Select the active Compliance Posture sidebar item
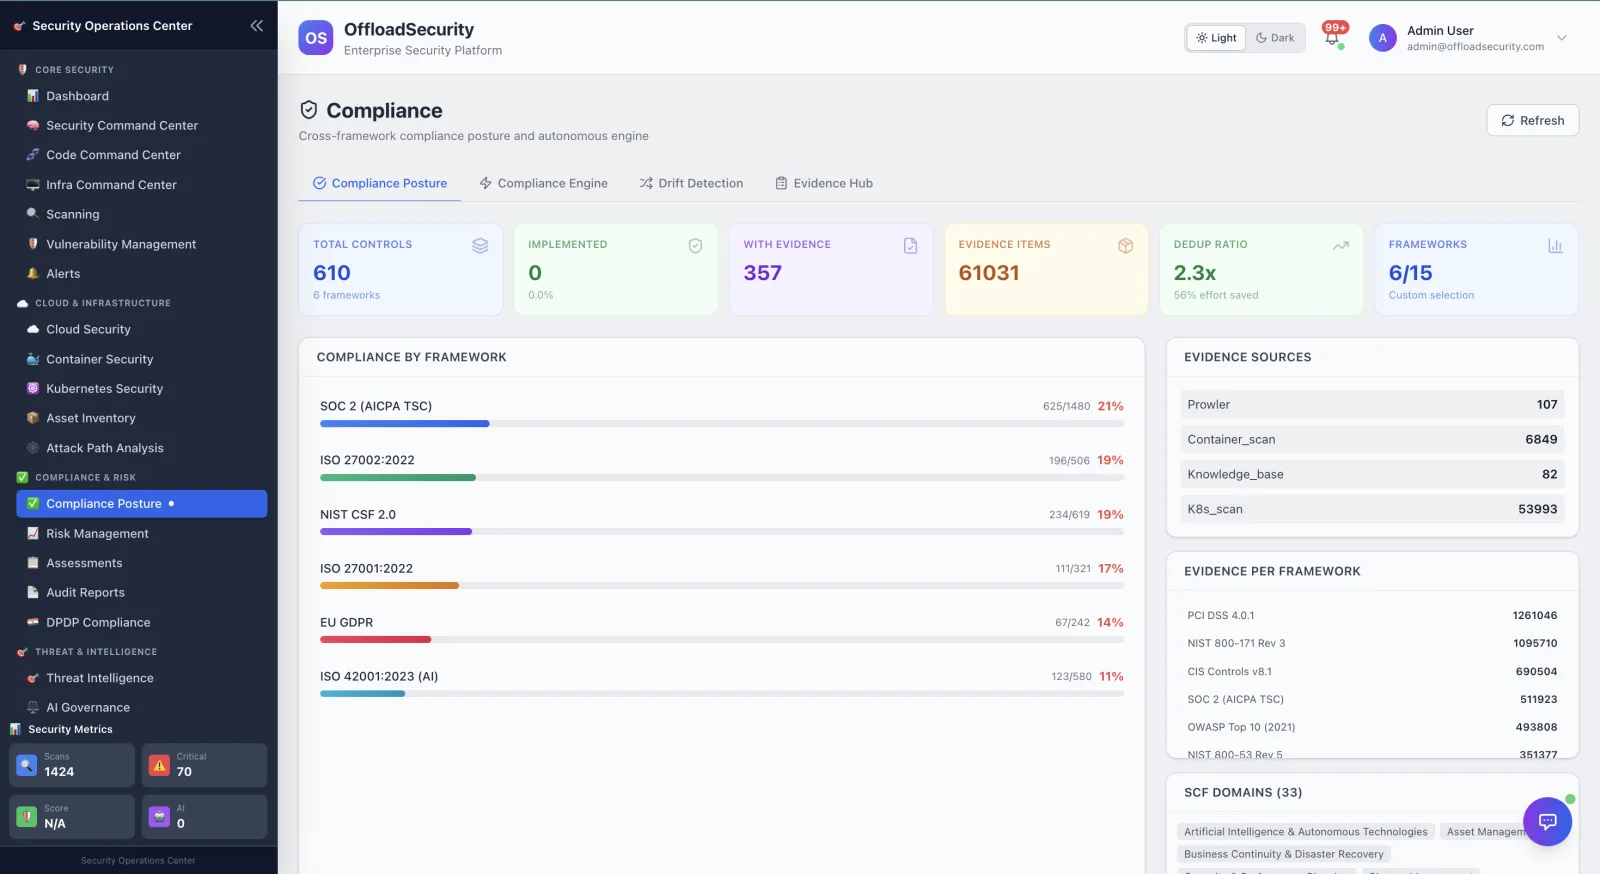1600x874 pixels. click(141, 504)
